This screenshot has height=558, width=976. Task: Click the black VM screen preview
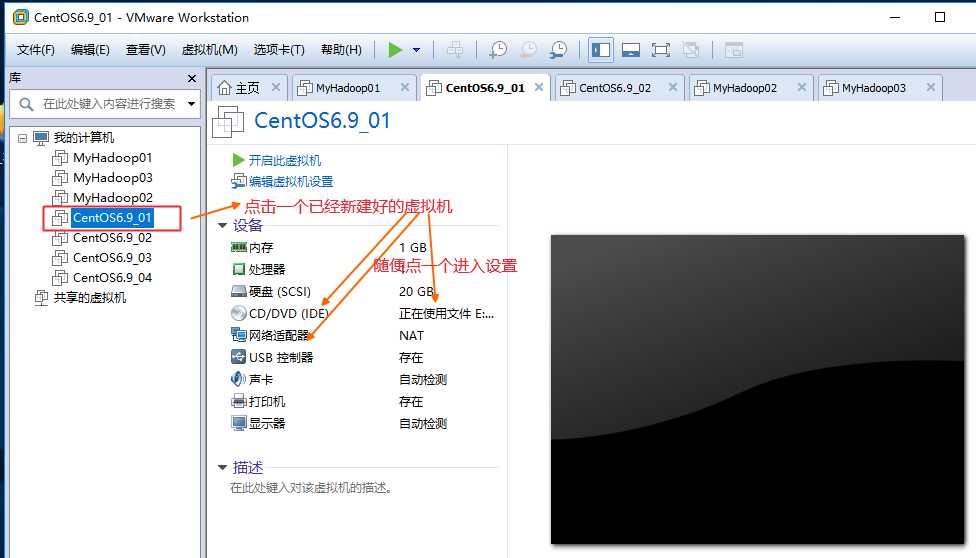tap(758, 389)
